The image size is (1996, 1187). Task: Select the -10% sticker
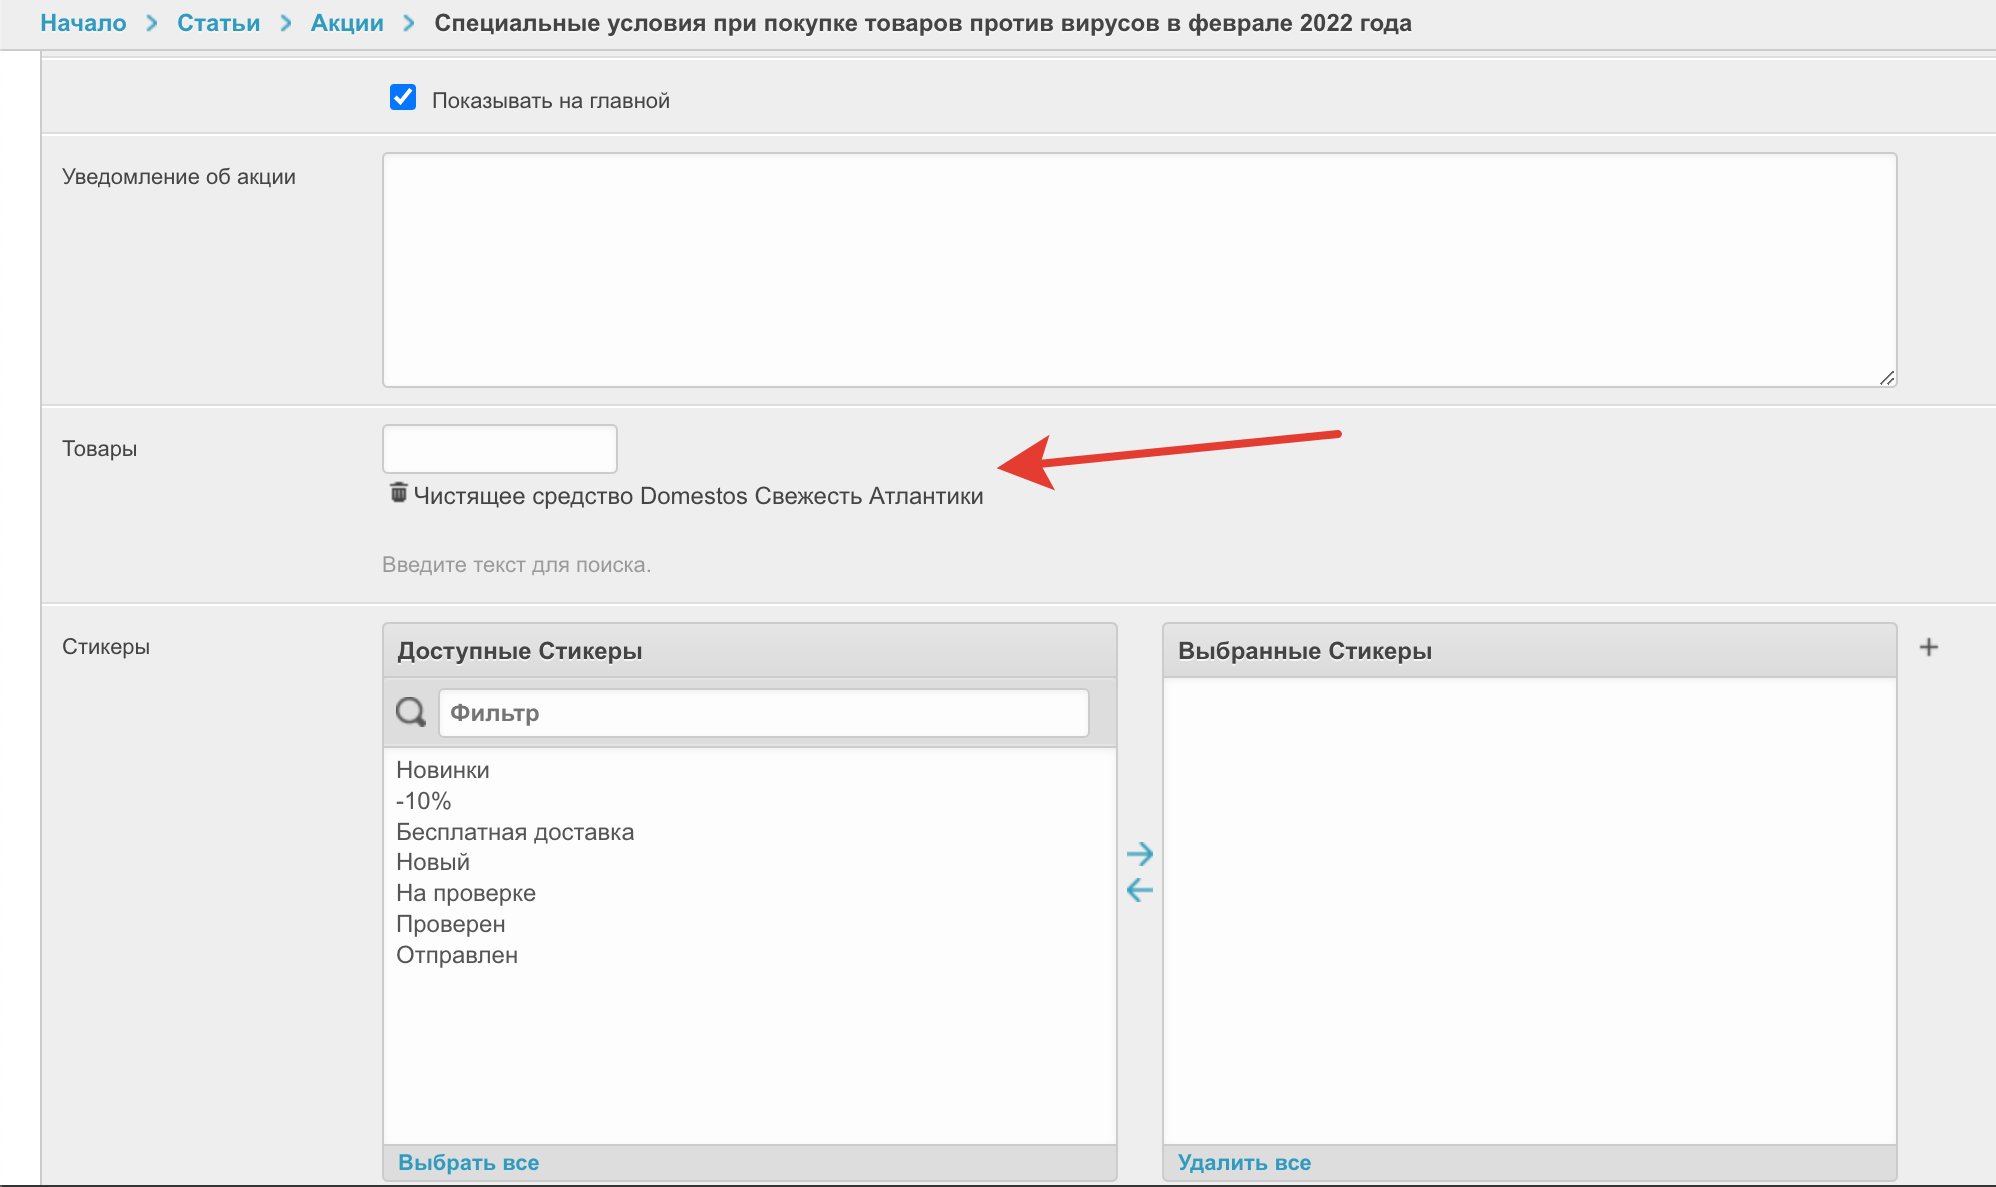tap(423, 801)
